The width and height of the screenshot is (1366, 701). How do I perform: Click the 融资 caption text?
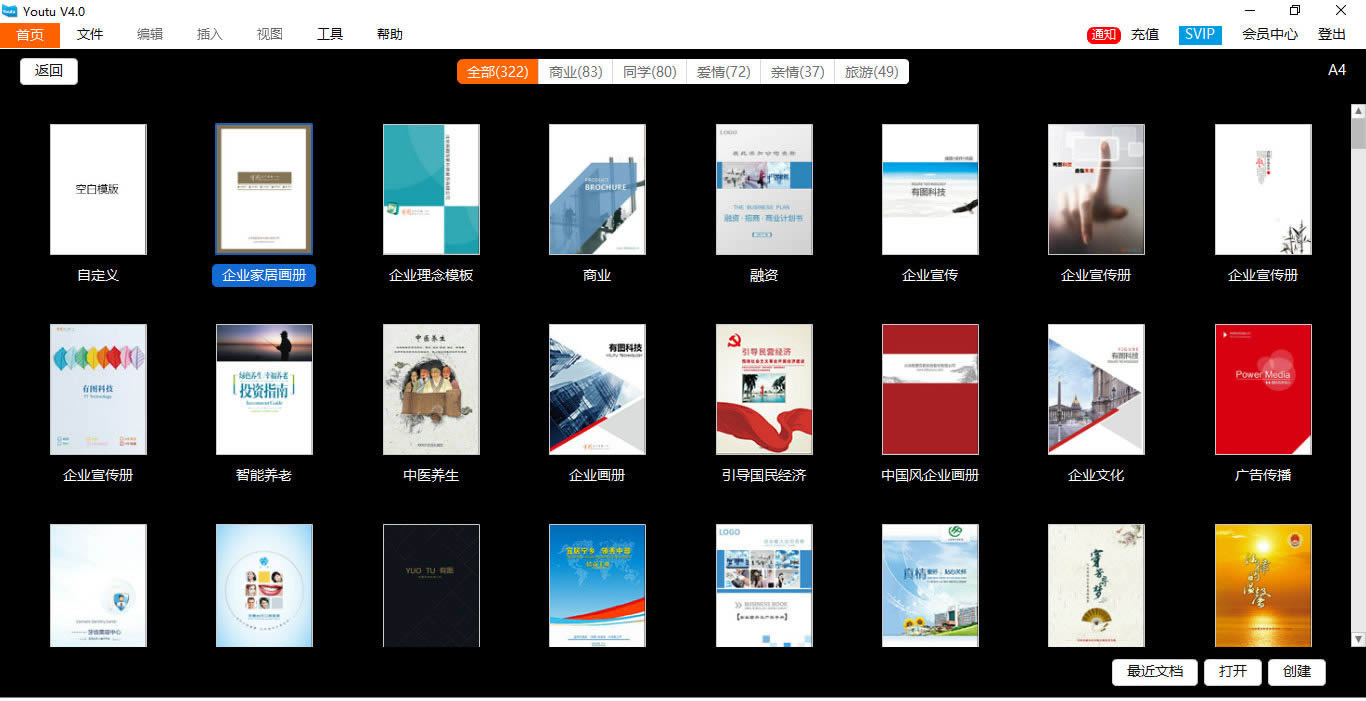pyautogui.click(x=764, y=275)
